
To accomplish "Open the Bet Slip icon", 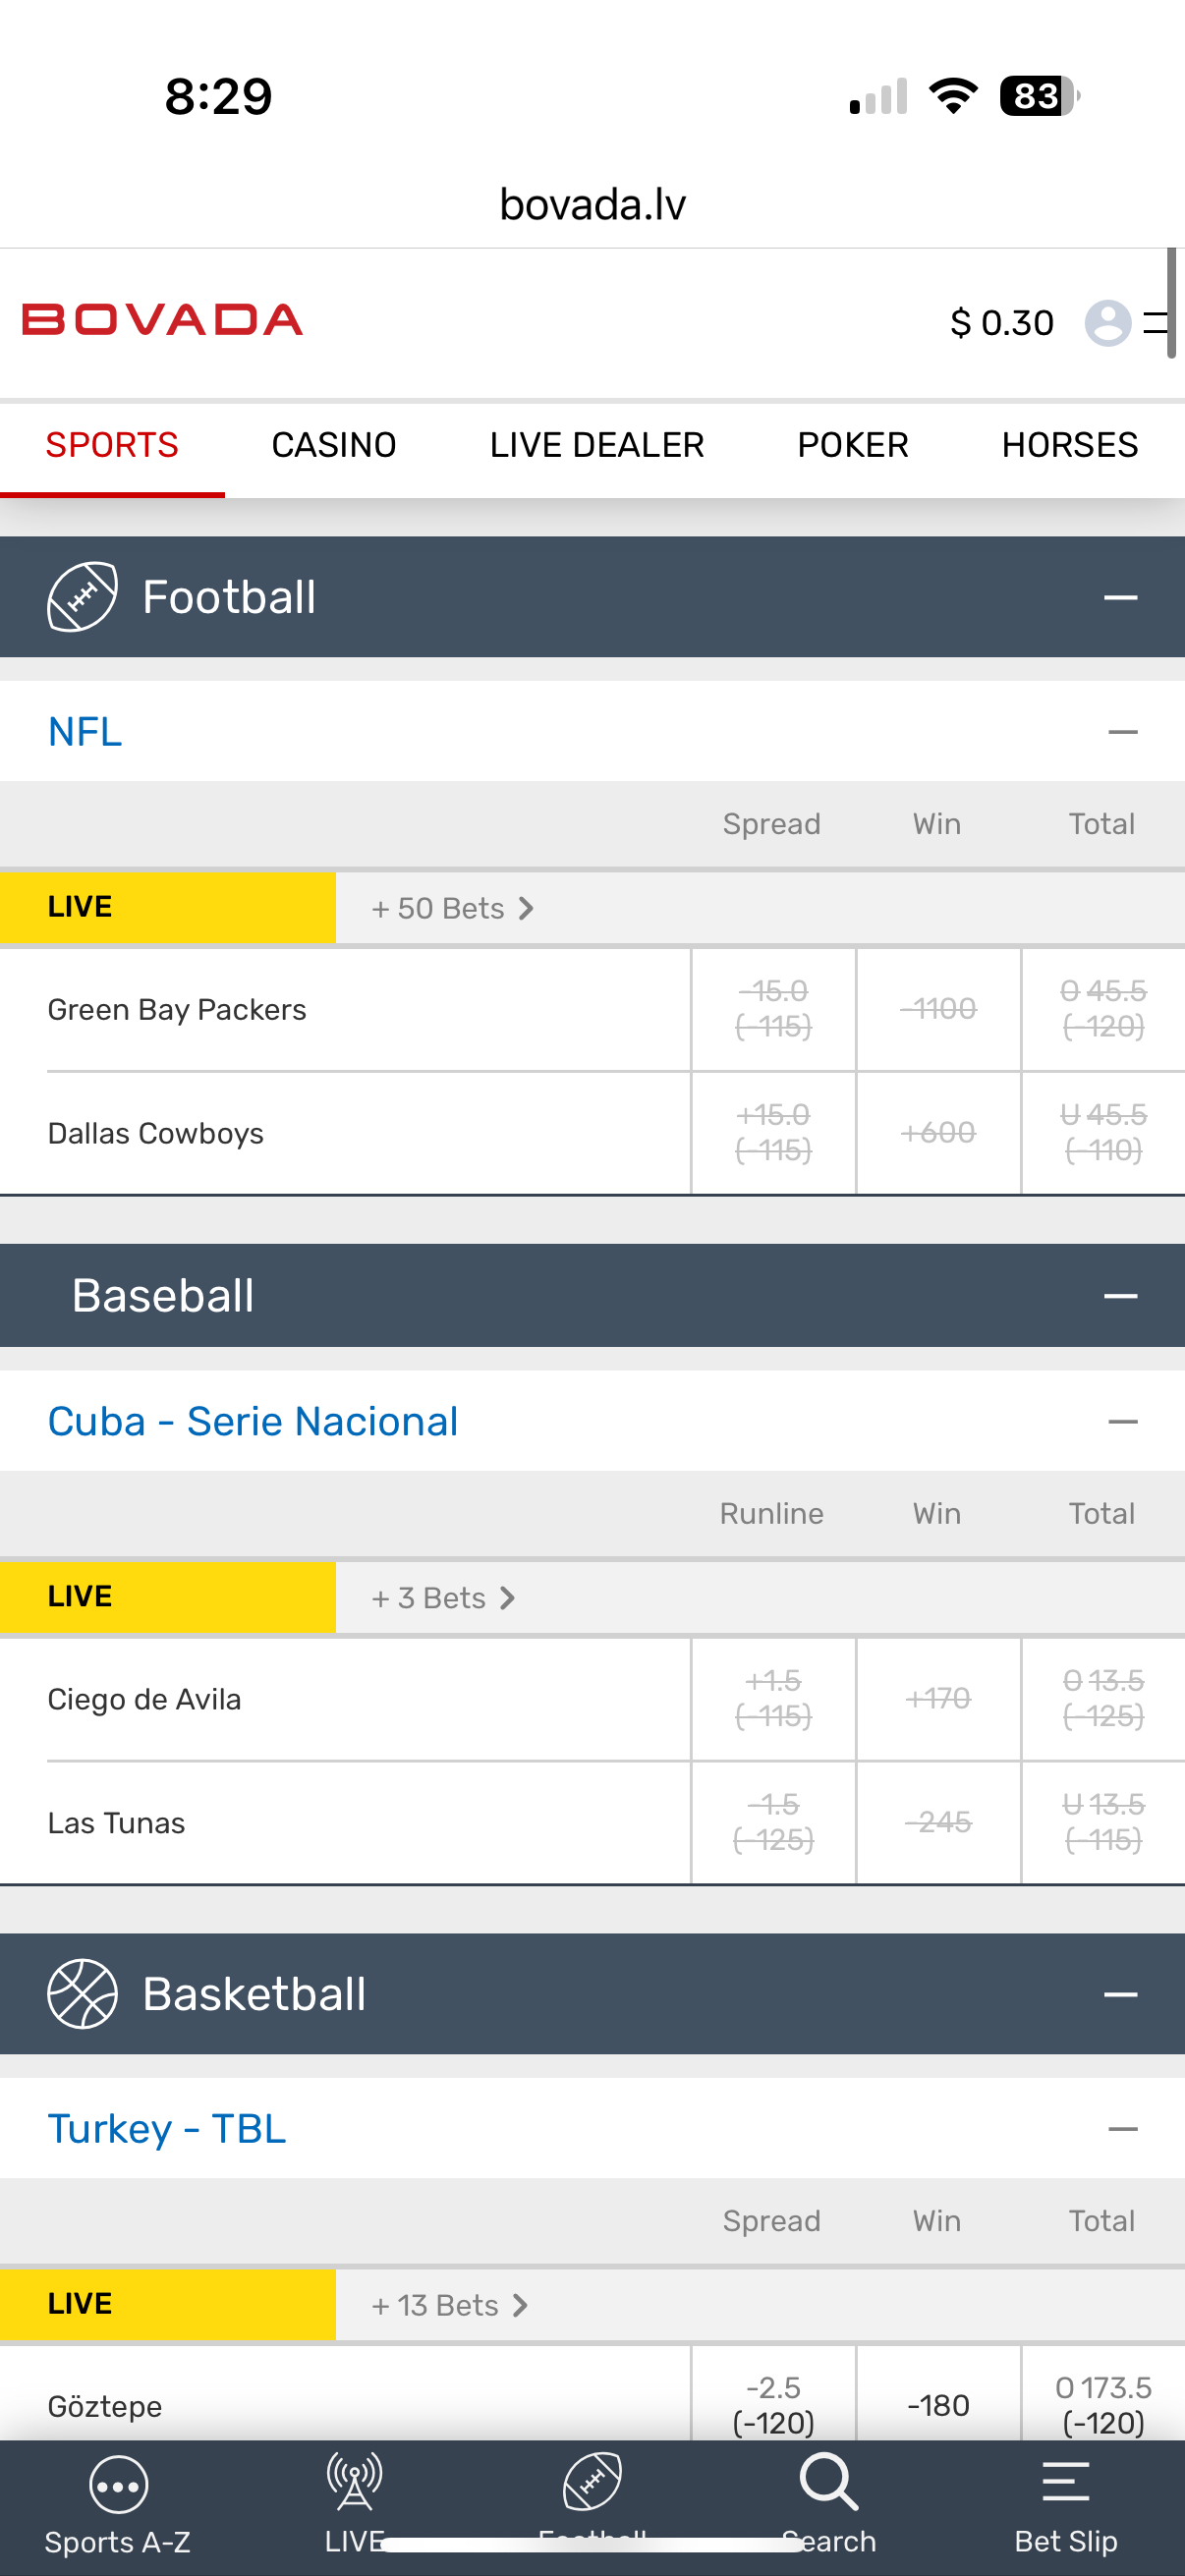I will pyautogui.click(x=1065, y=2482).
